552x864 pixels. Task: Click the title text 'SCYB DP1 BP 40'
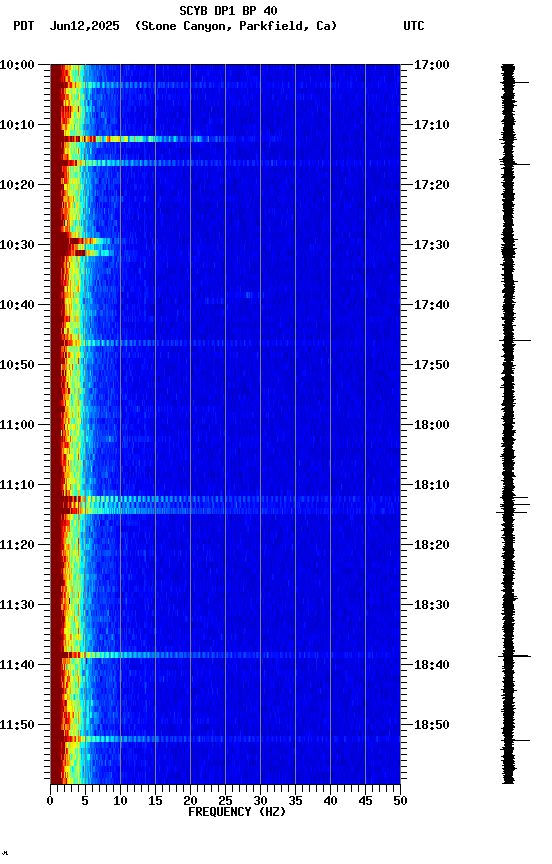(x=228, y=10)
